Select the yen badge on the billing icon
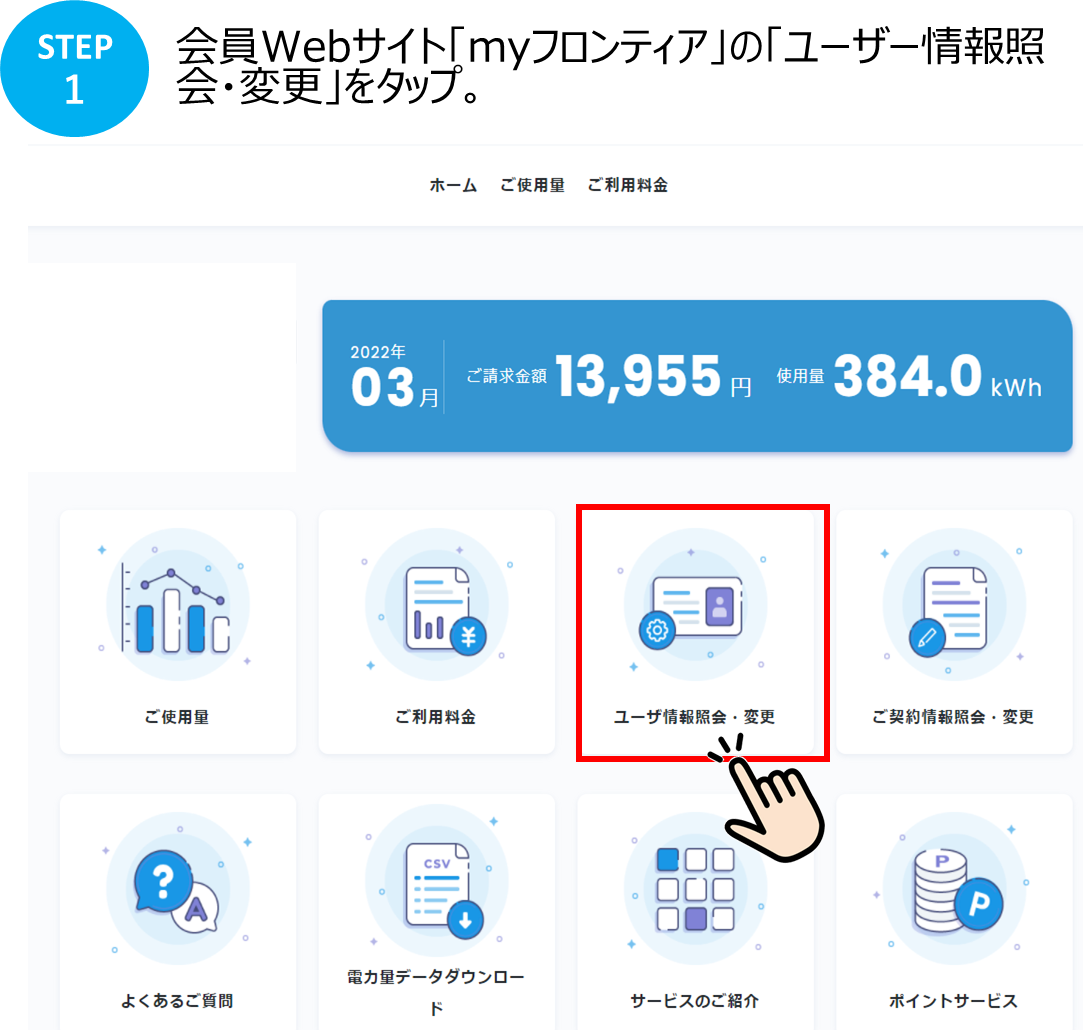Viewport: 1083px width, 1030px height. [469, 637]
